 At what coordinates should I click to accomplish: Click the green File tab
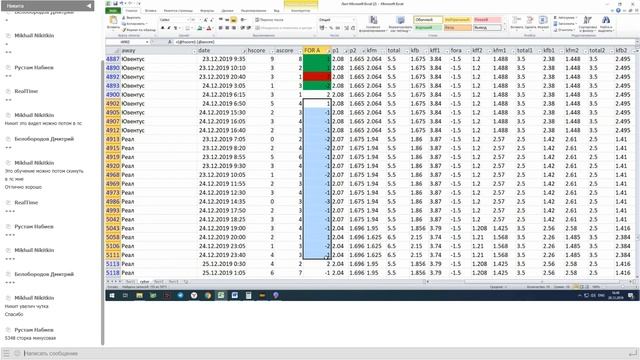click(113, 11)
